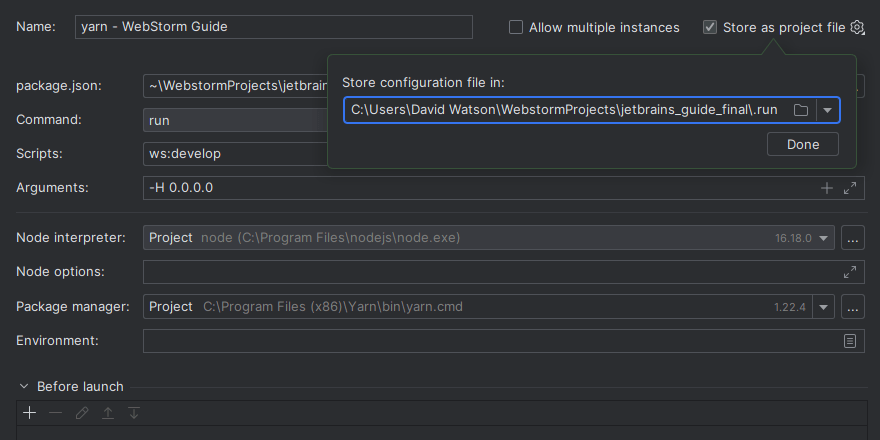
Task: Open settings gear beside Store as project file
Action: pyautogui.click(x=857, y=27)
